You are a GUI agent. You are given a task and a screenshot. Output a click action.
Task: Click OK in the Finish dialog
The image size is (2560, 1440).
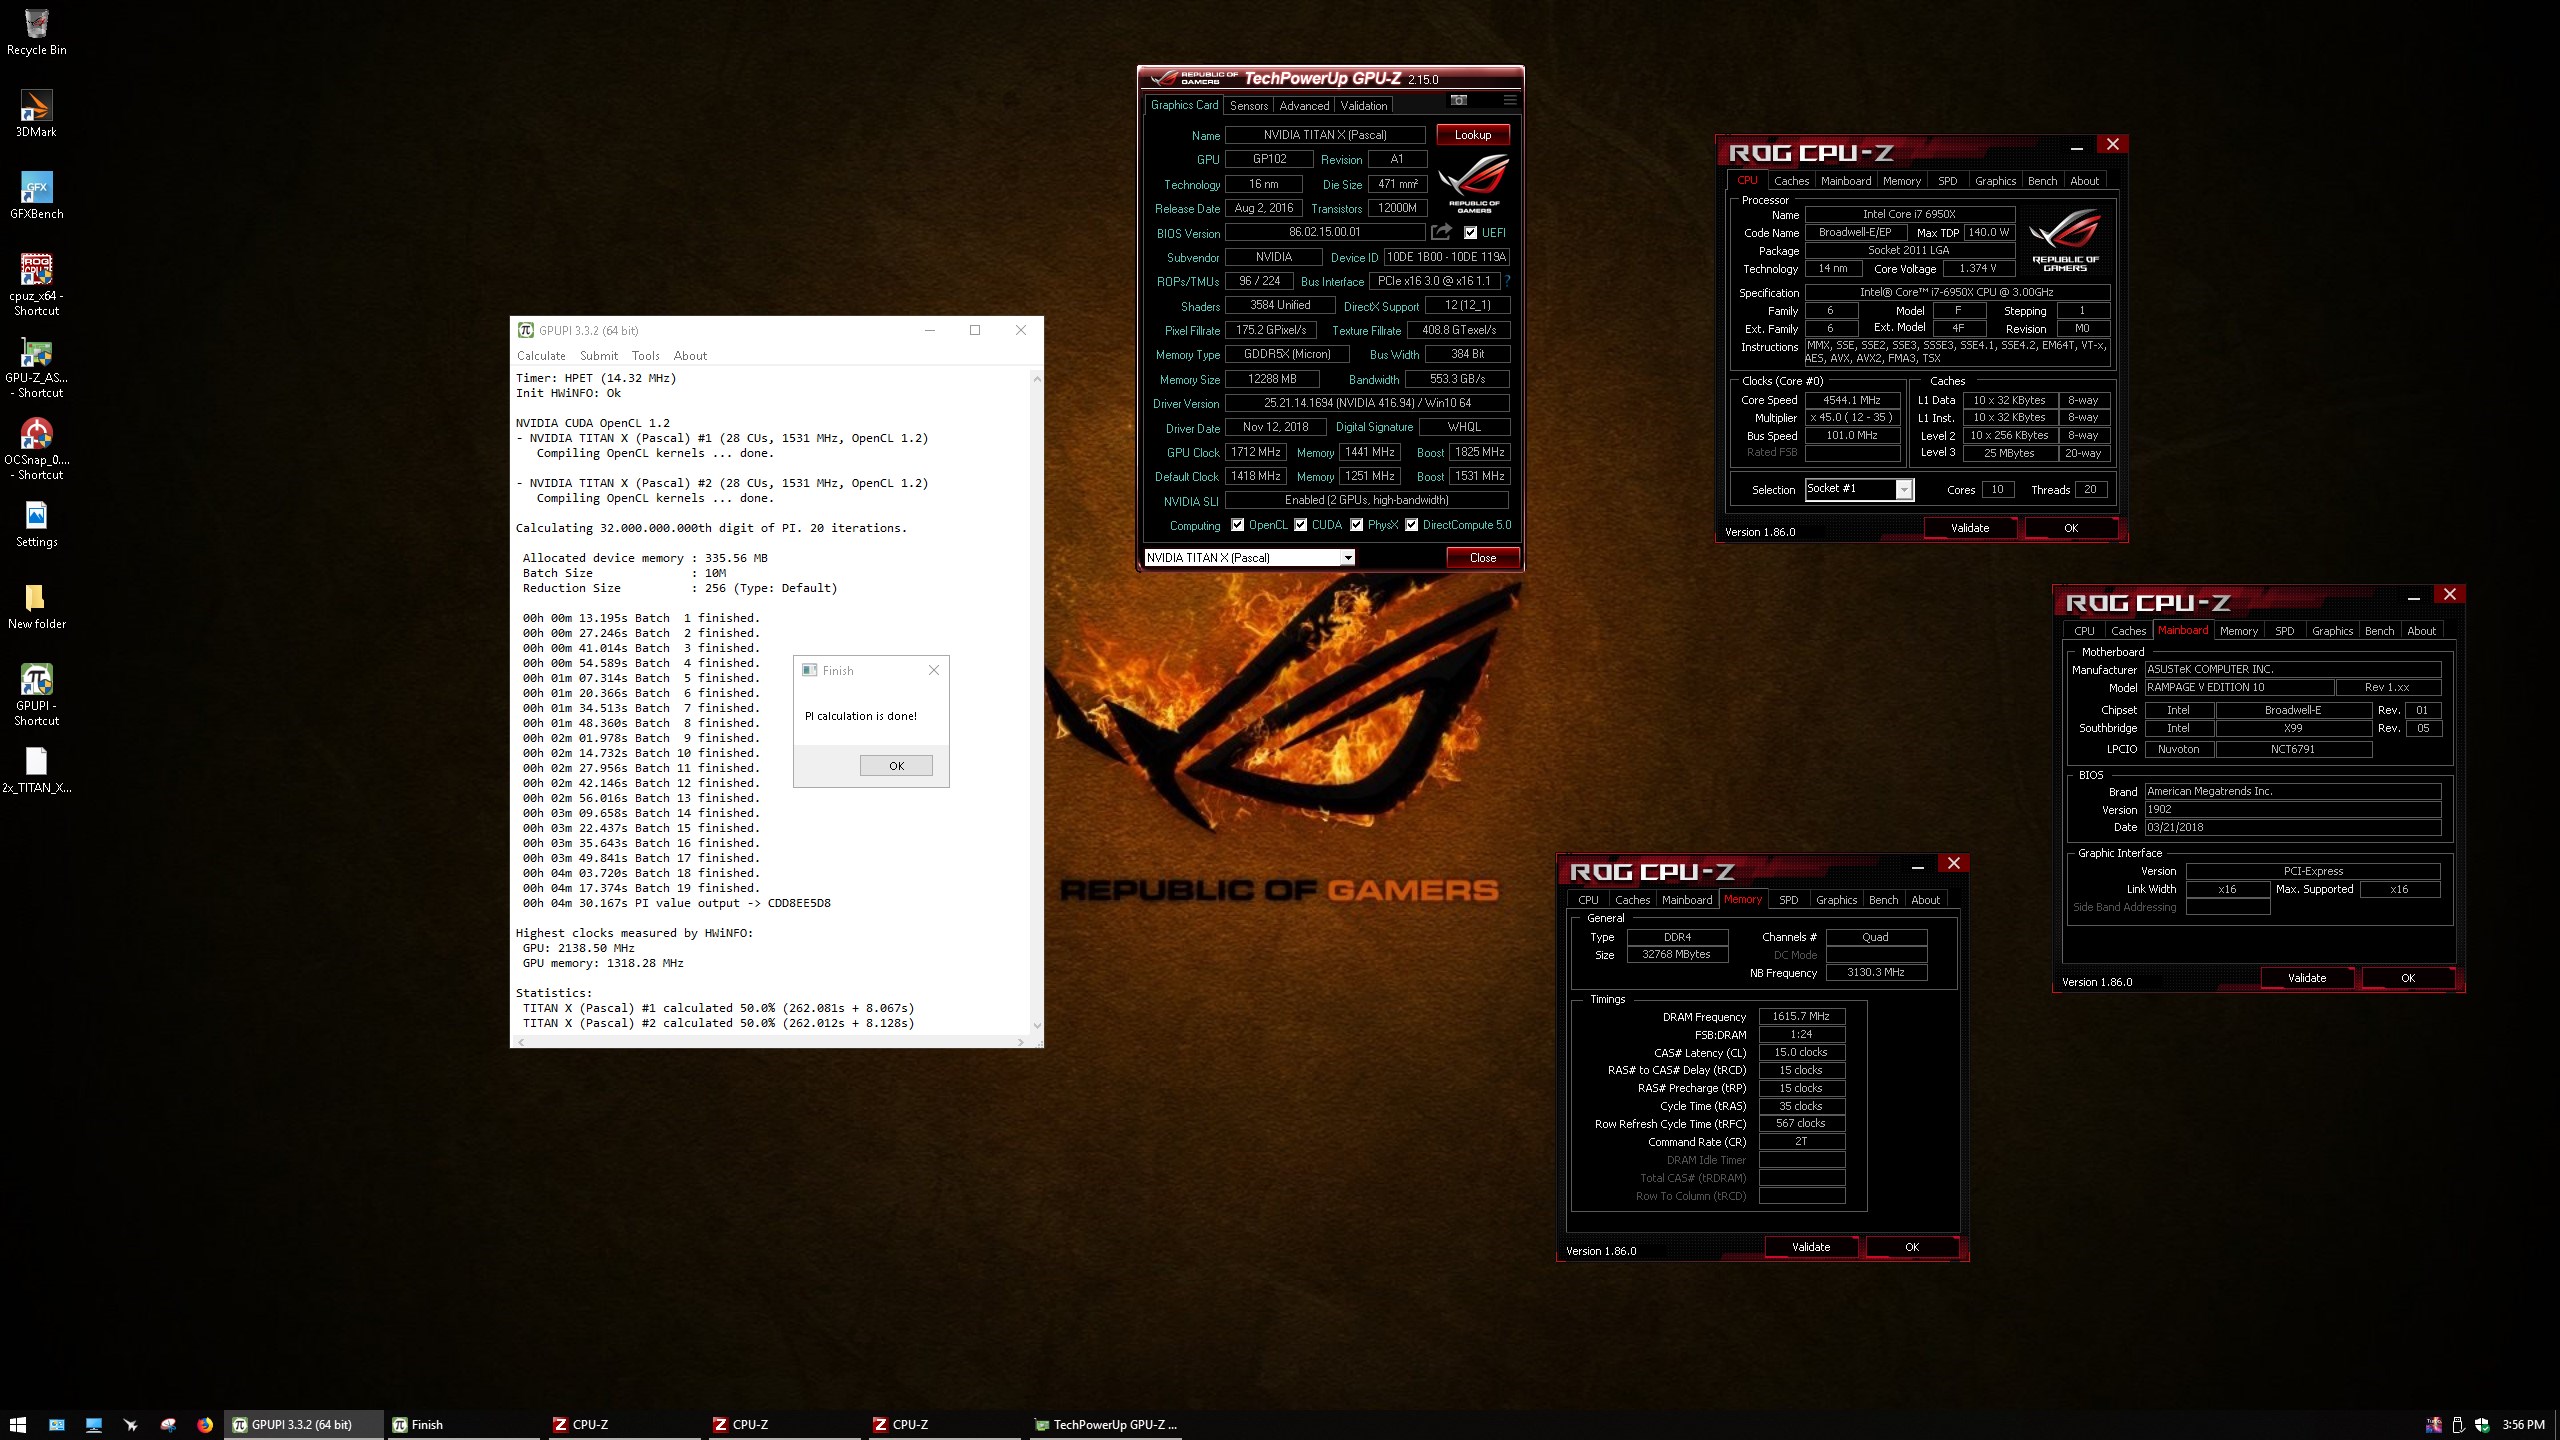point(896,766)
